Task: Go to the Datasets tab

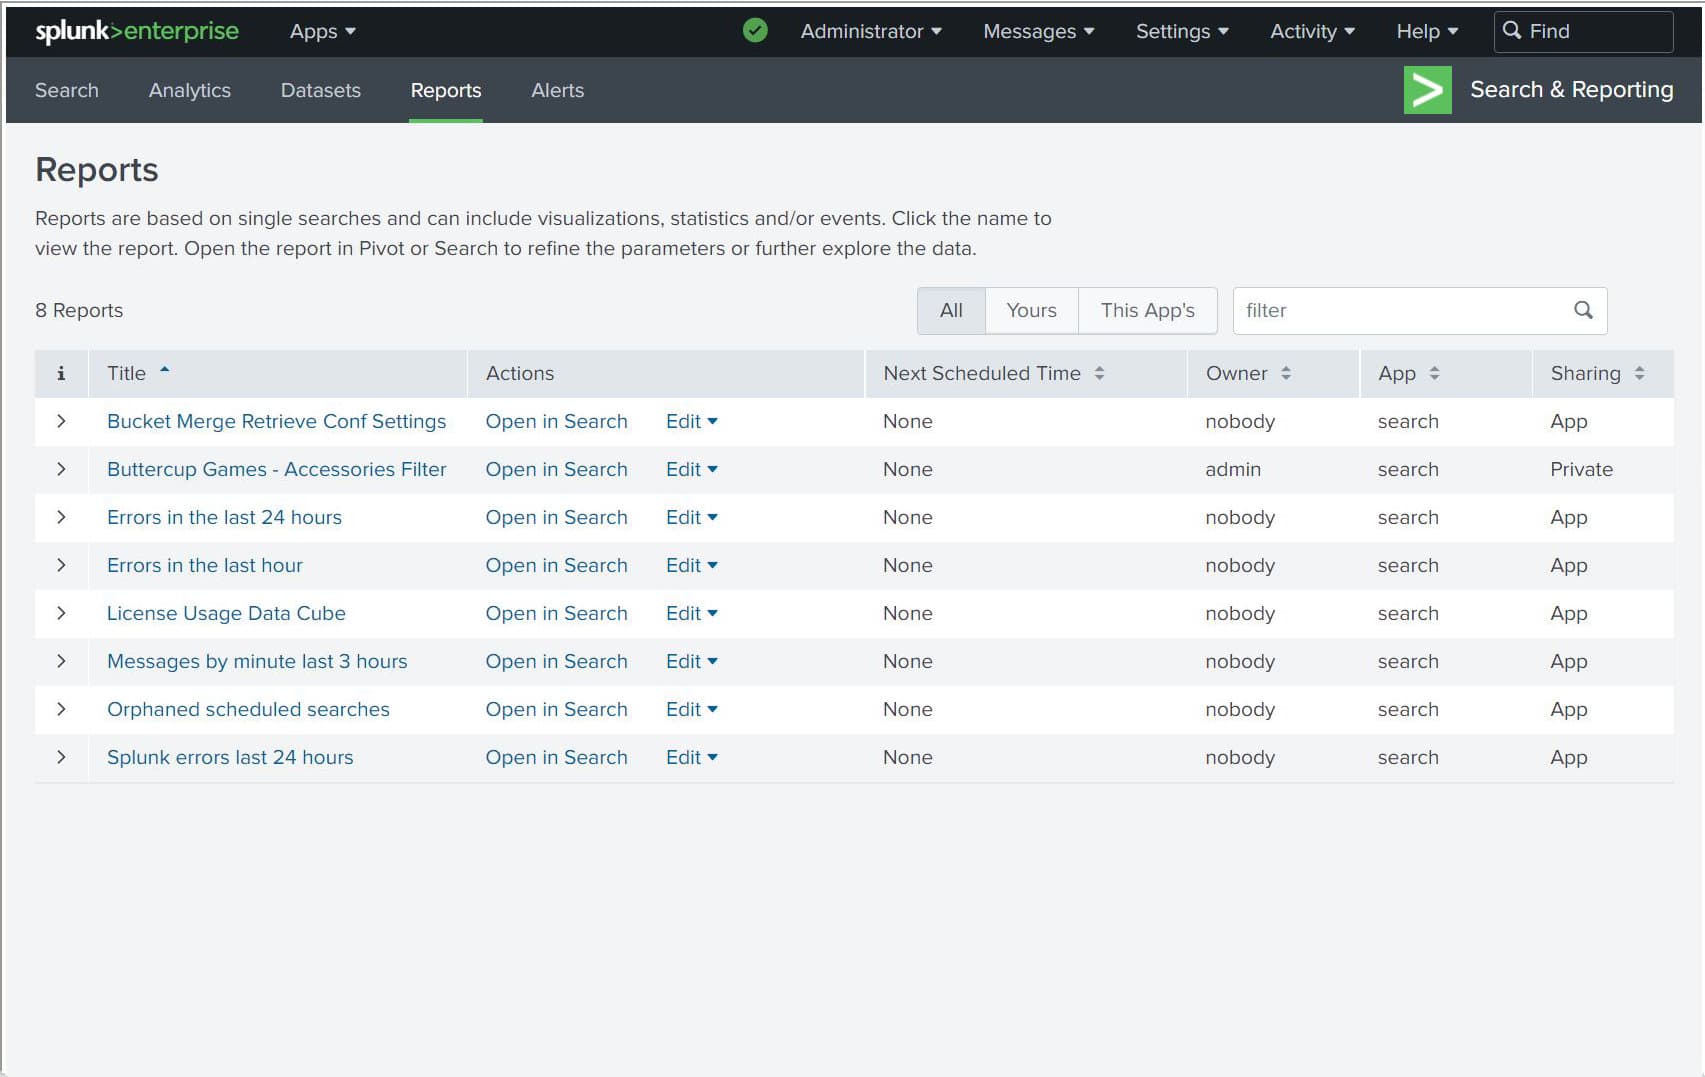Action: pyautogui.click(x=321, y=90)
